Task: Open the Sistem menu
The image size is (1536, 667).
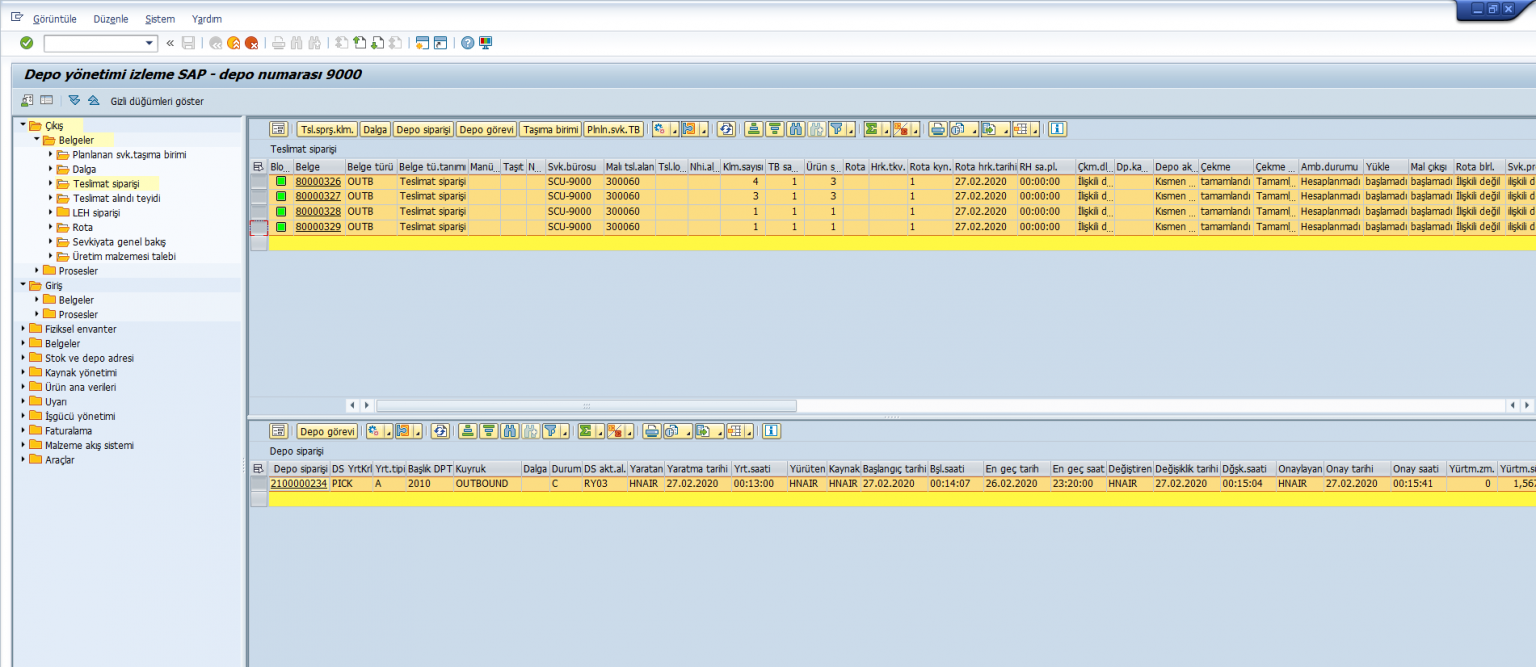Action: [x=159, y=19]
